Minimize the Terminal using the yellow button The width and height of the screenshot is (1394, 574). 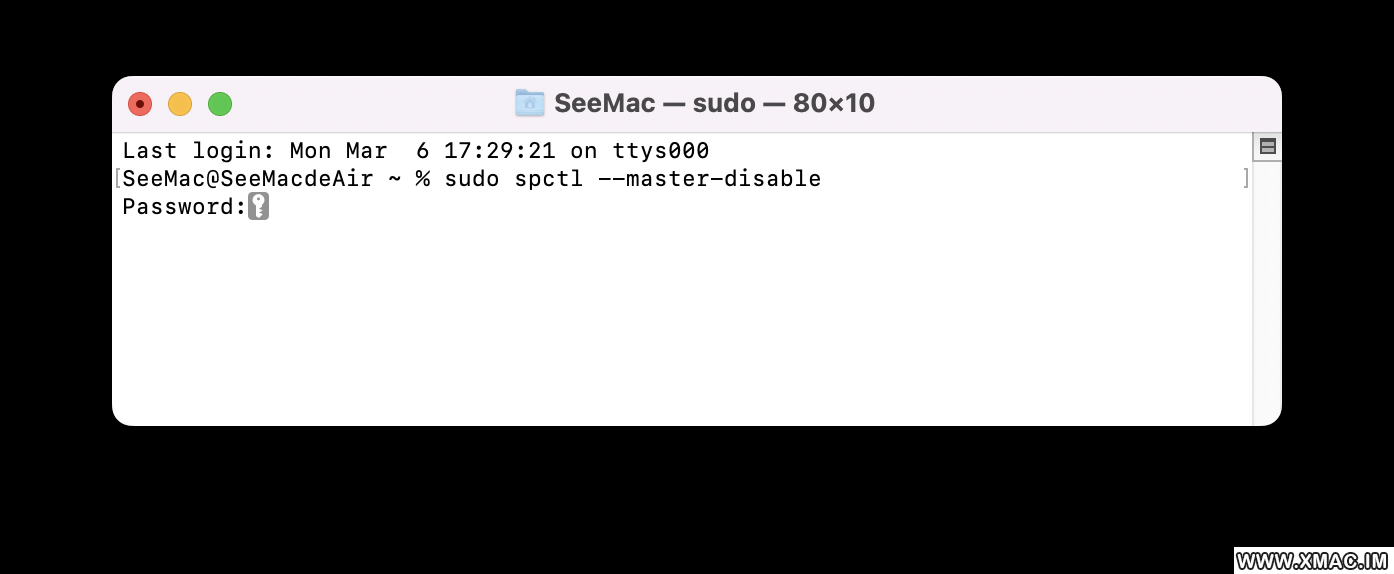pyautogui.click(x=180, y=103)
